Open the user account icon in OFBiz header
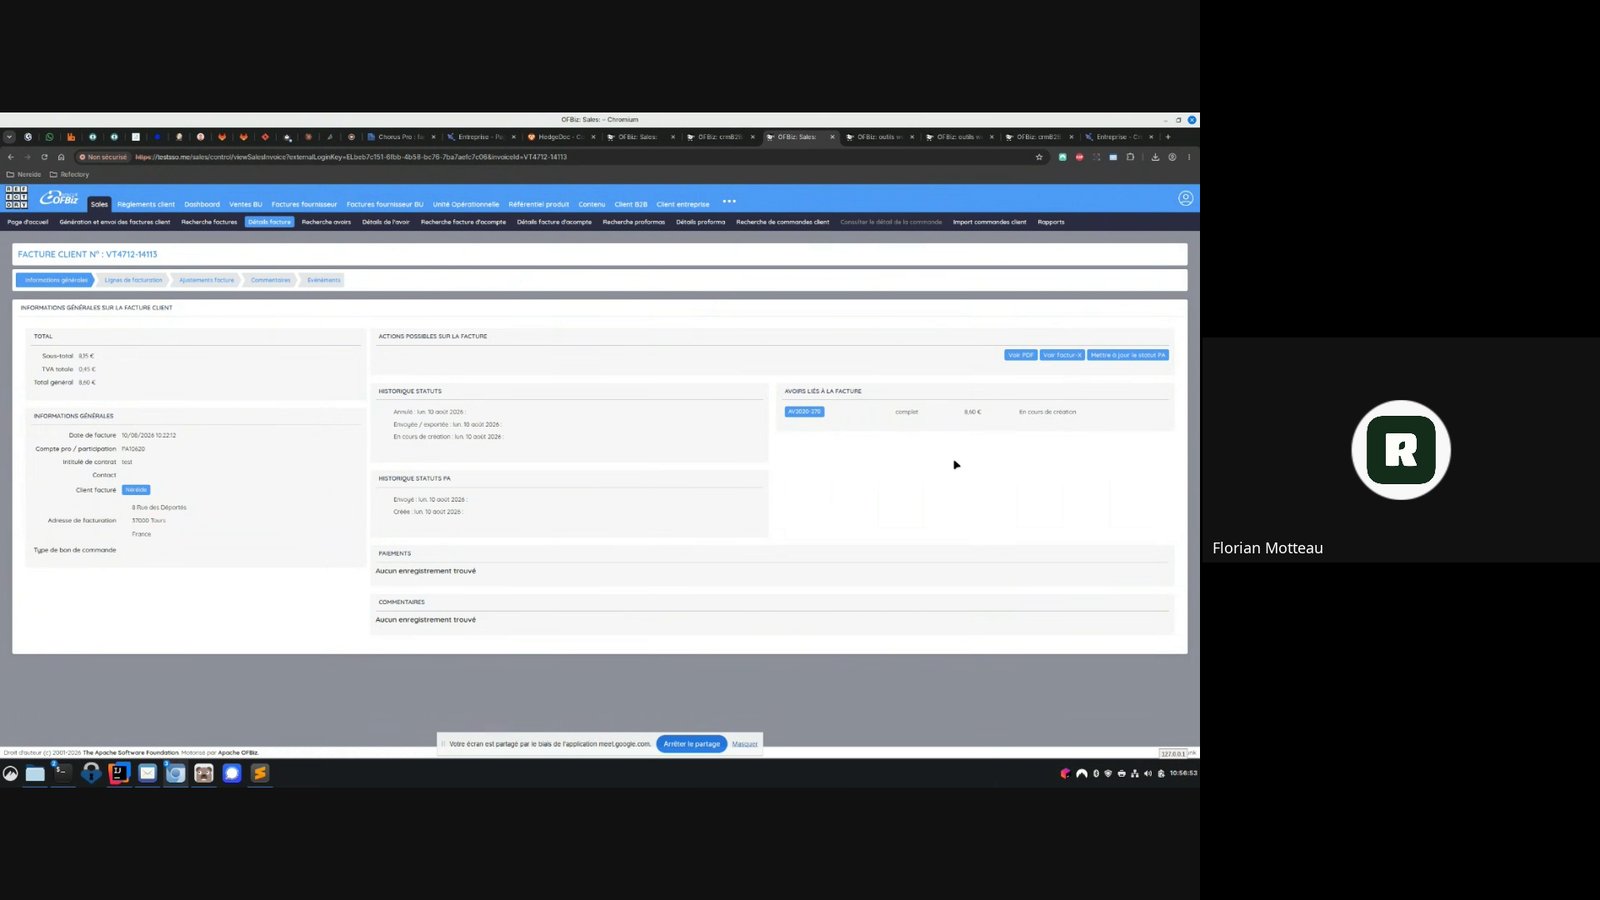The height and width of the screenshot is (900, 1600). pos(1185,198)
